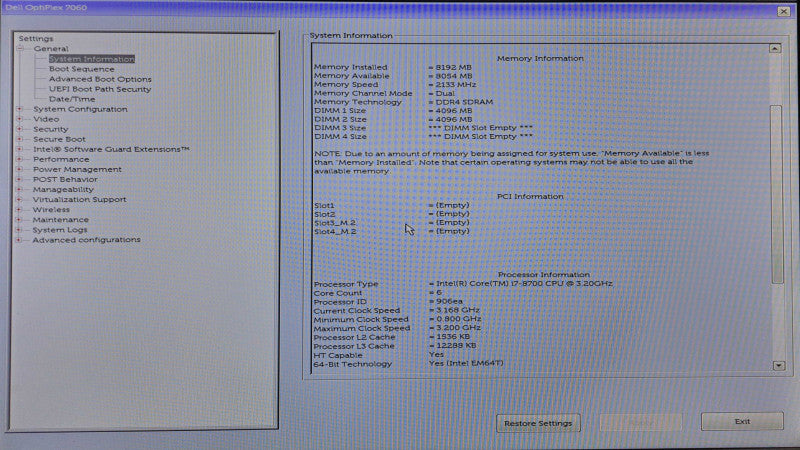This screenshot has width=800, height=450.
Task: Expand Intel Software Guard Extensions node
Action: (20, 149)
